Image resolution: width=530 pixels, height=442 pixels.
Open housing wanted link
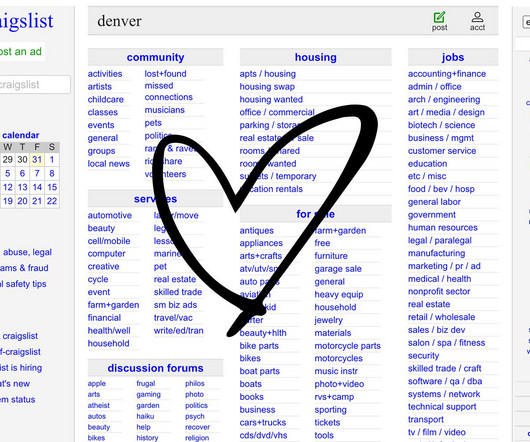pos(271,99)
